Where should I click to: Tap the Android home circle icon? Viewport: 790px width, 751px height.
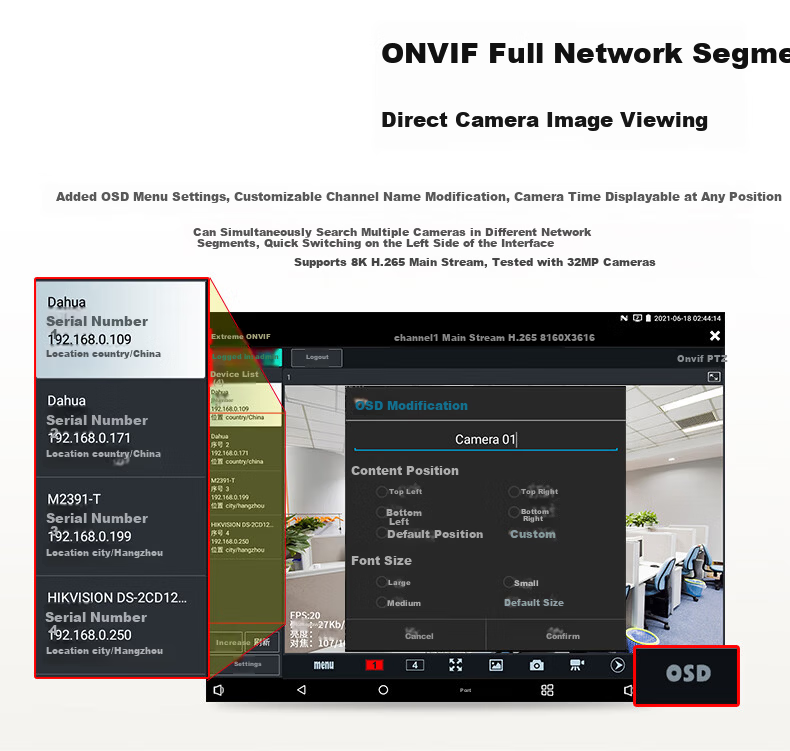pos(383,690)
